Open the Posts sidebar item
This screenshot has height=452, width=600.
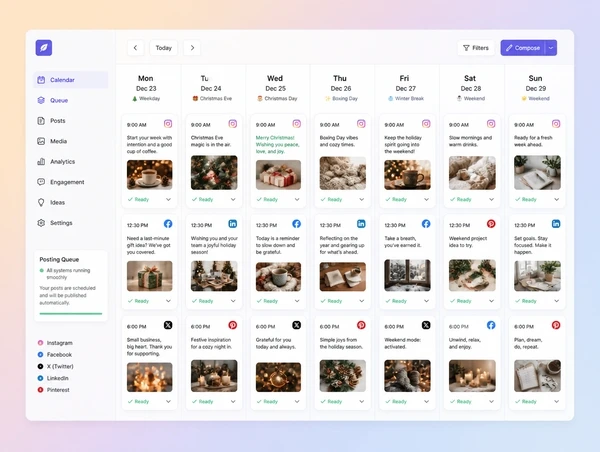70,121
